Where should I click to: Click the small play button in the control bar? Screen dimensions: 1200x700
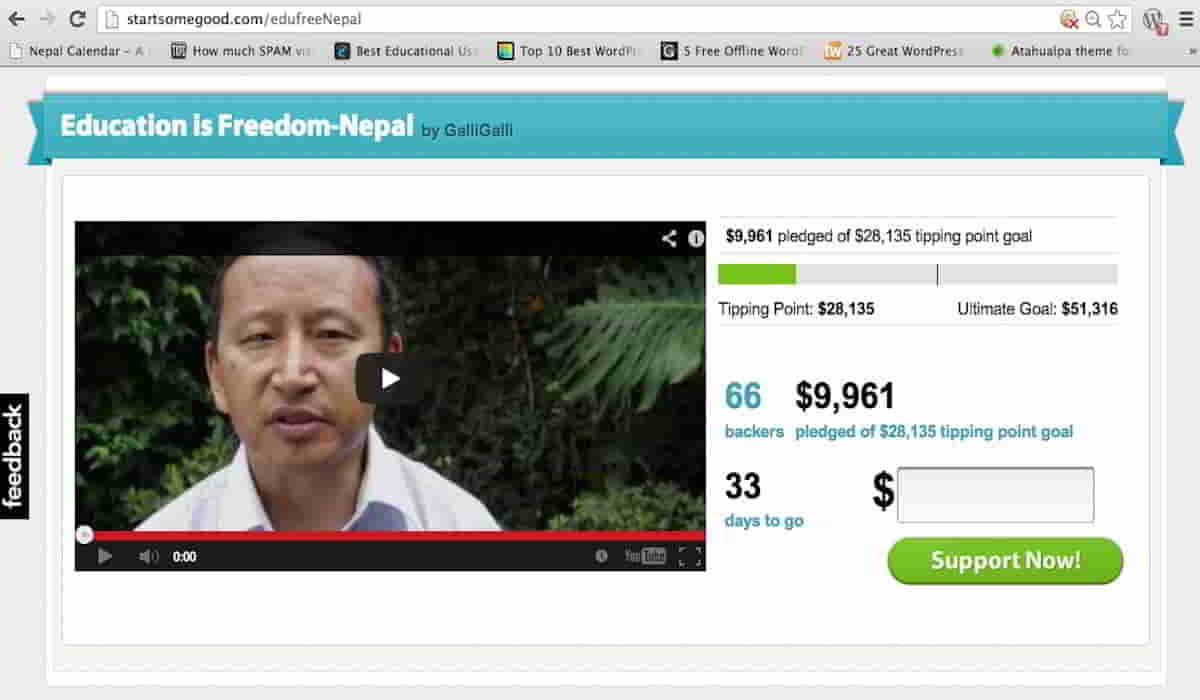pyautogui.click(x=105, y=556)
